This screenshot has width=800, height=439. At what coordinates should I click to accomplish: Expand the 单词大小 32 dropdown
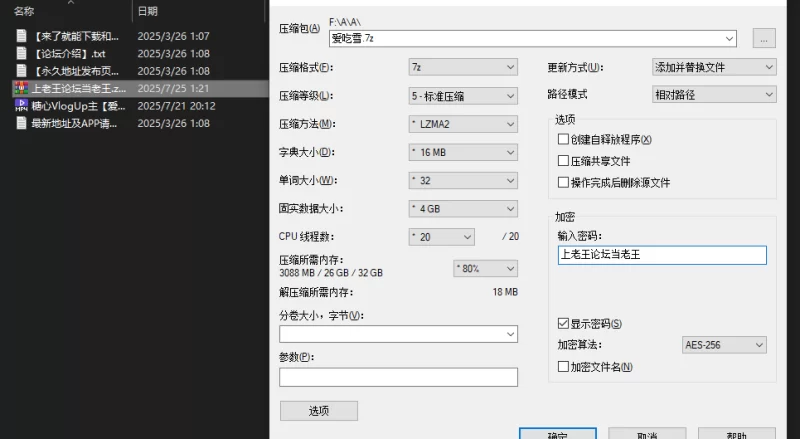pyautogui.click(x=463, y=180)
